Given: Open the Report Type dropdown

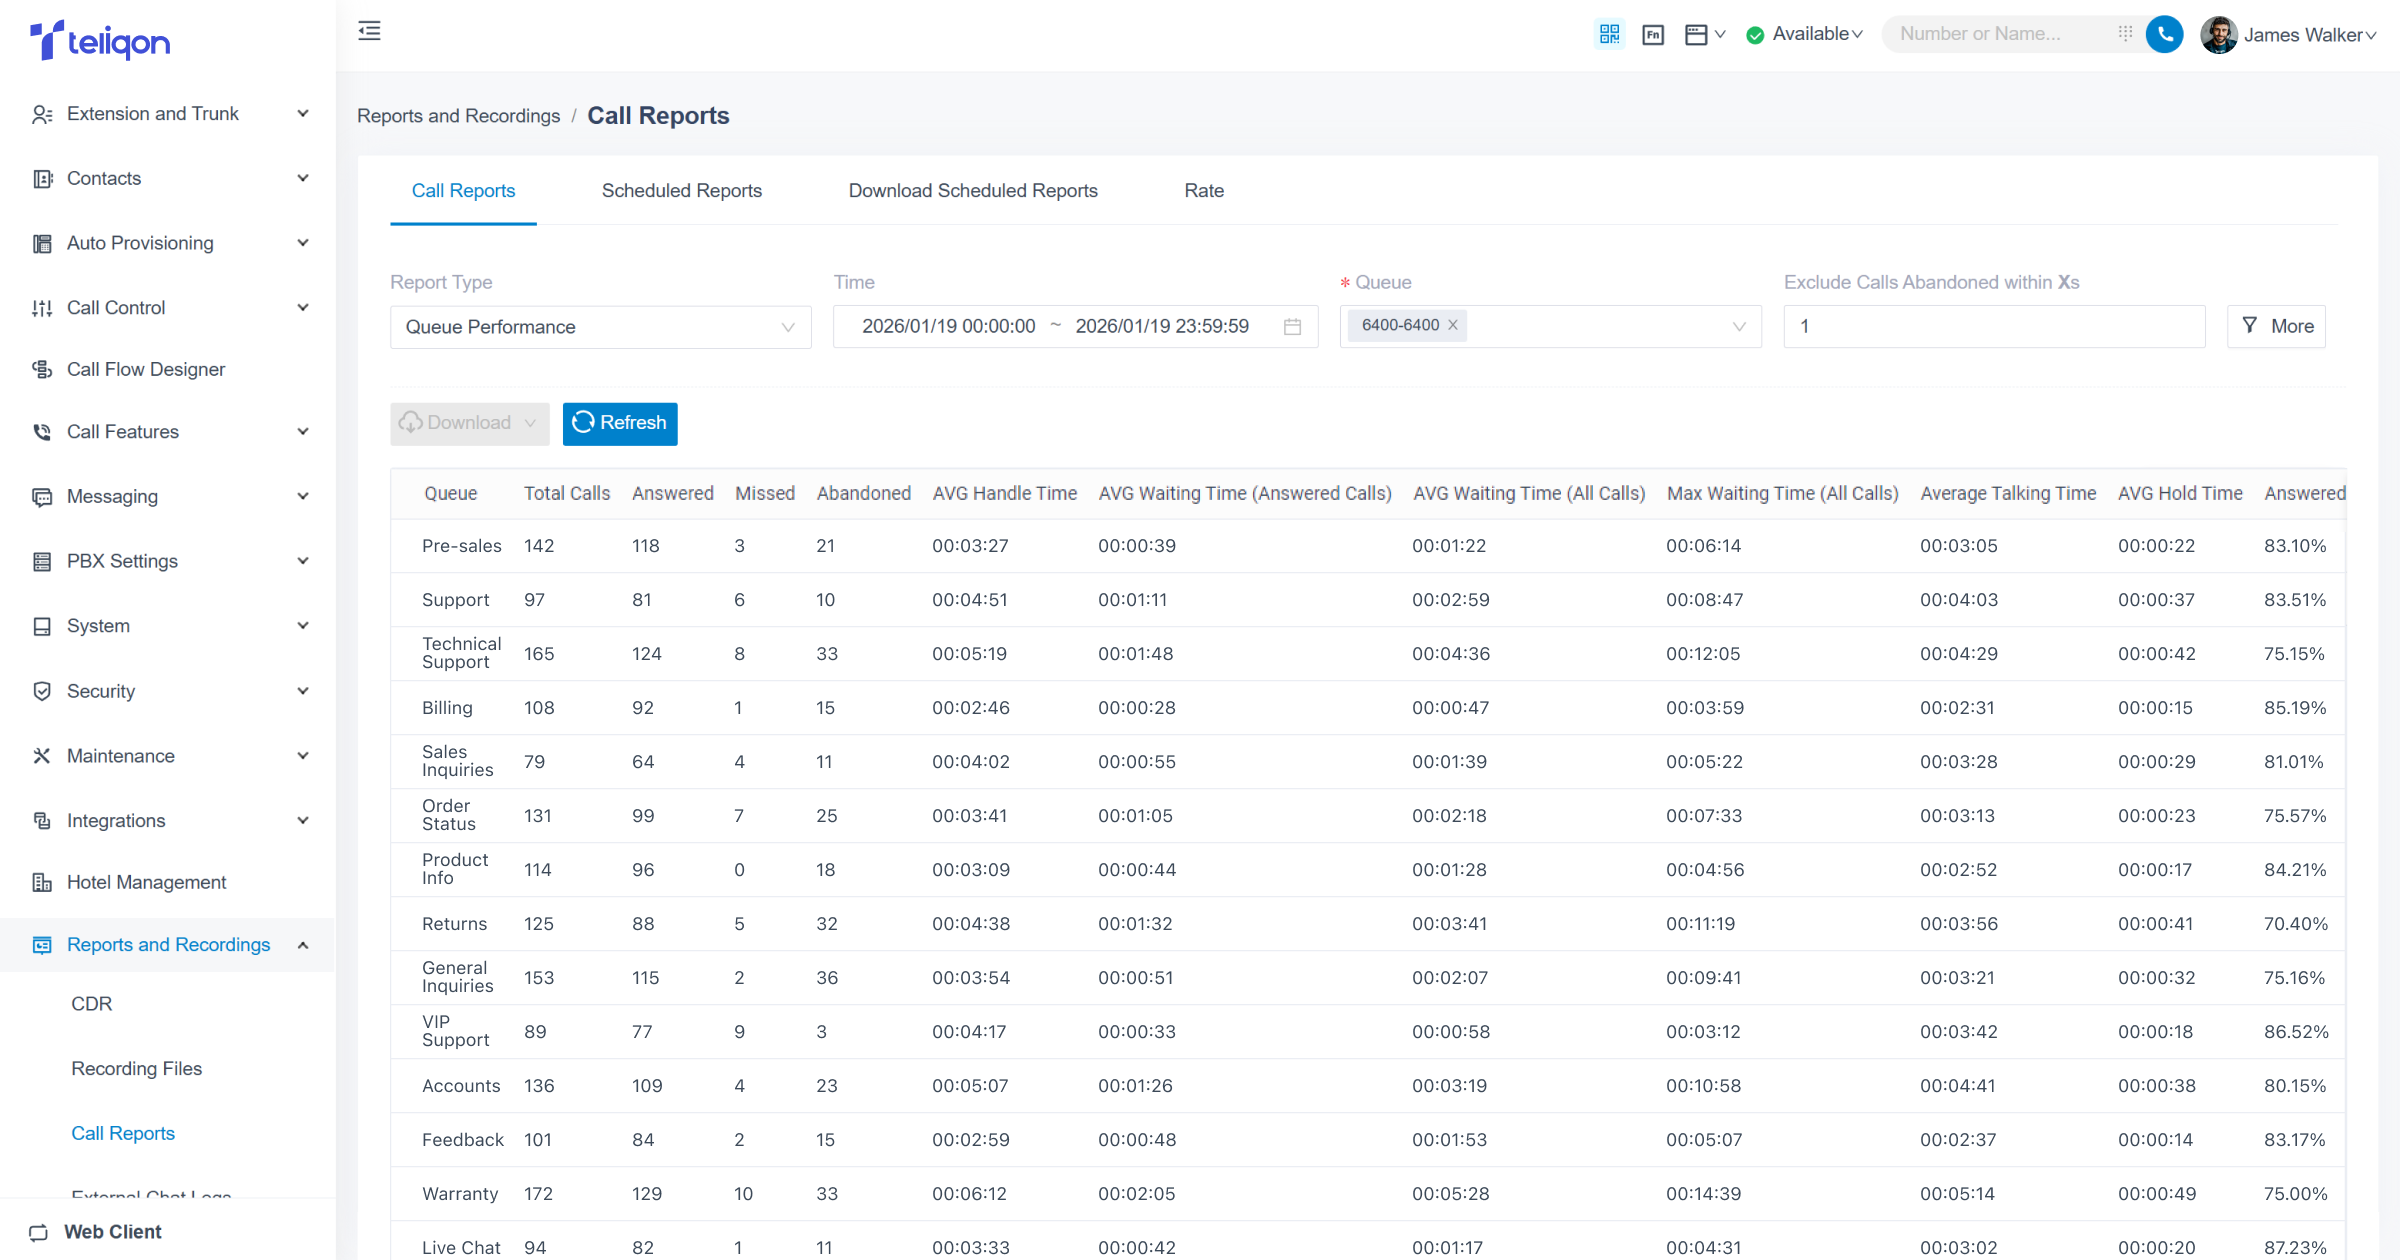Looking at the screenshot, I should (600, 327).
